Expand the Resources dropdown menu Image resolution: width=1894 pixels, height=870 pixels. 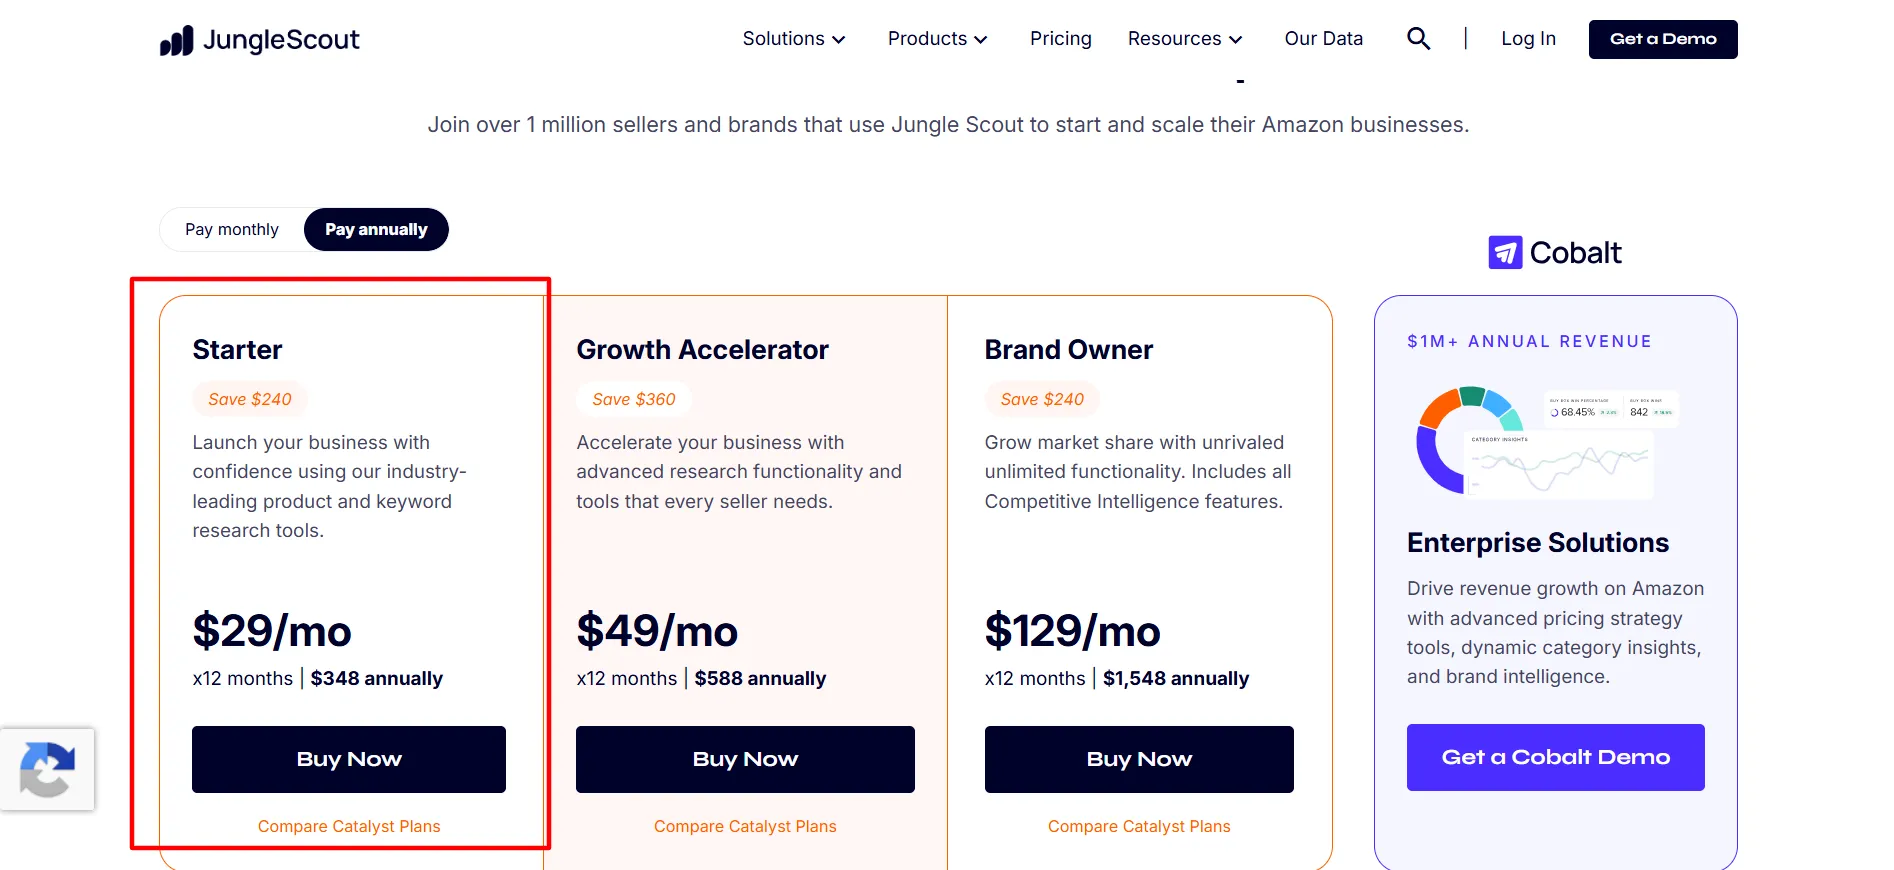pos(1185,39)
